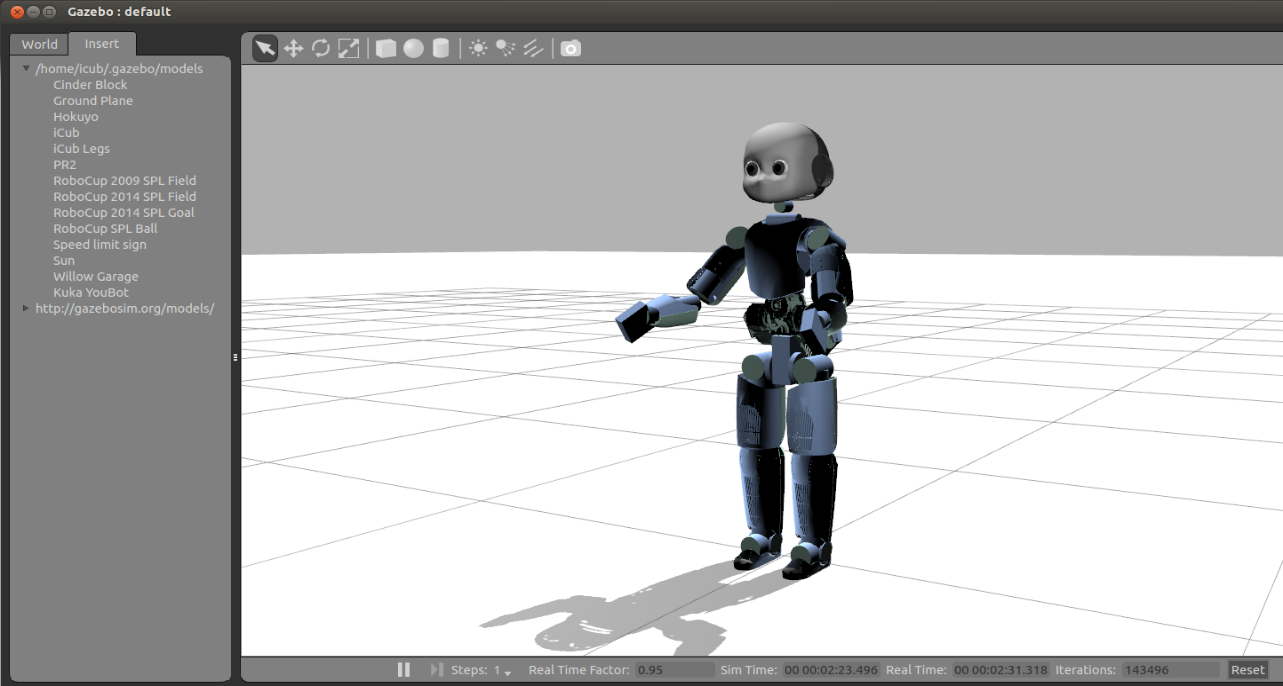Step the simulation forward once
Image resolution: width=1283 pixels, height=686 pixels.
(436, 670)
